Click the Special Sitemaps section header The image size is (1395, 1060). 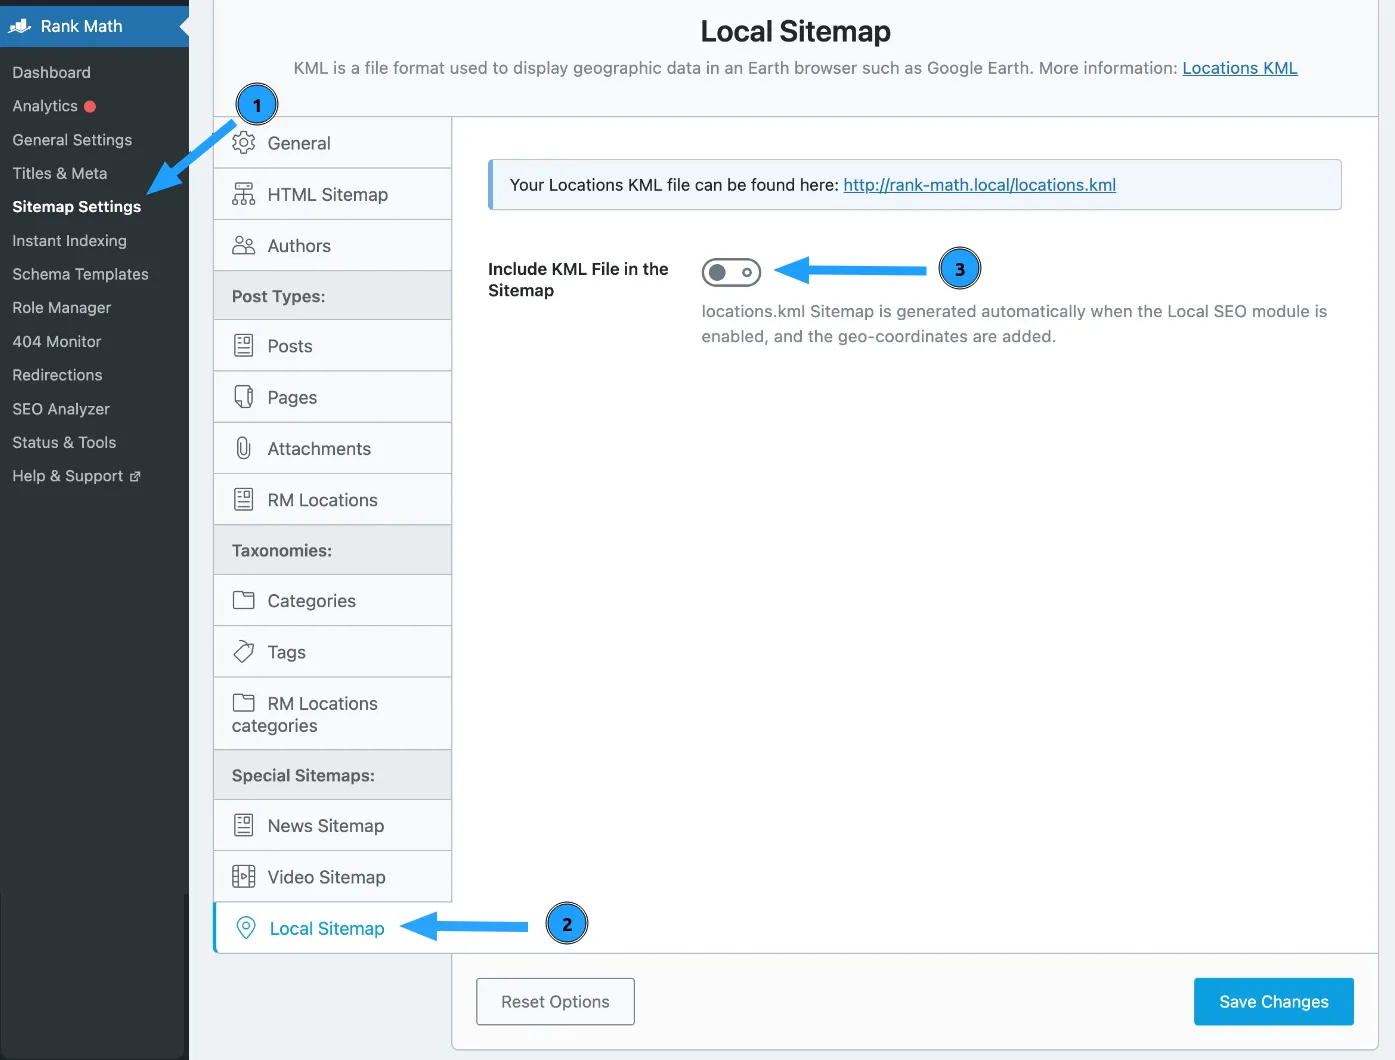332,775
